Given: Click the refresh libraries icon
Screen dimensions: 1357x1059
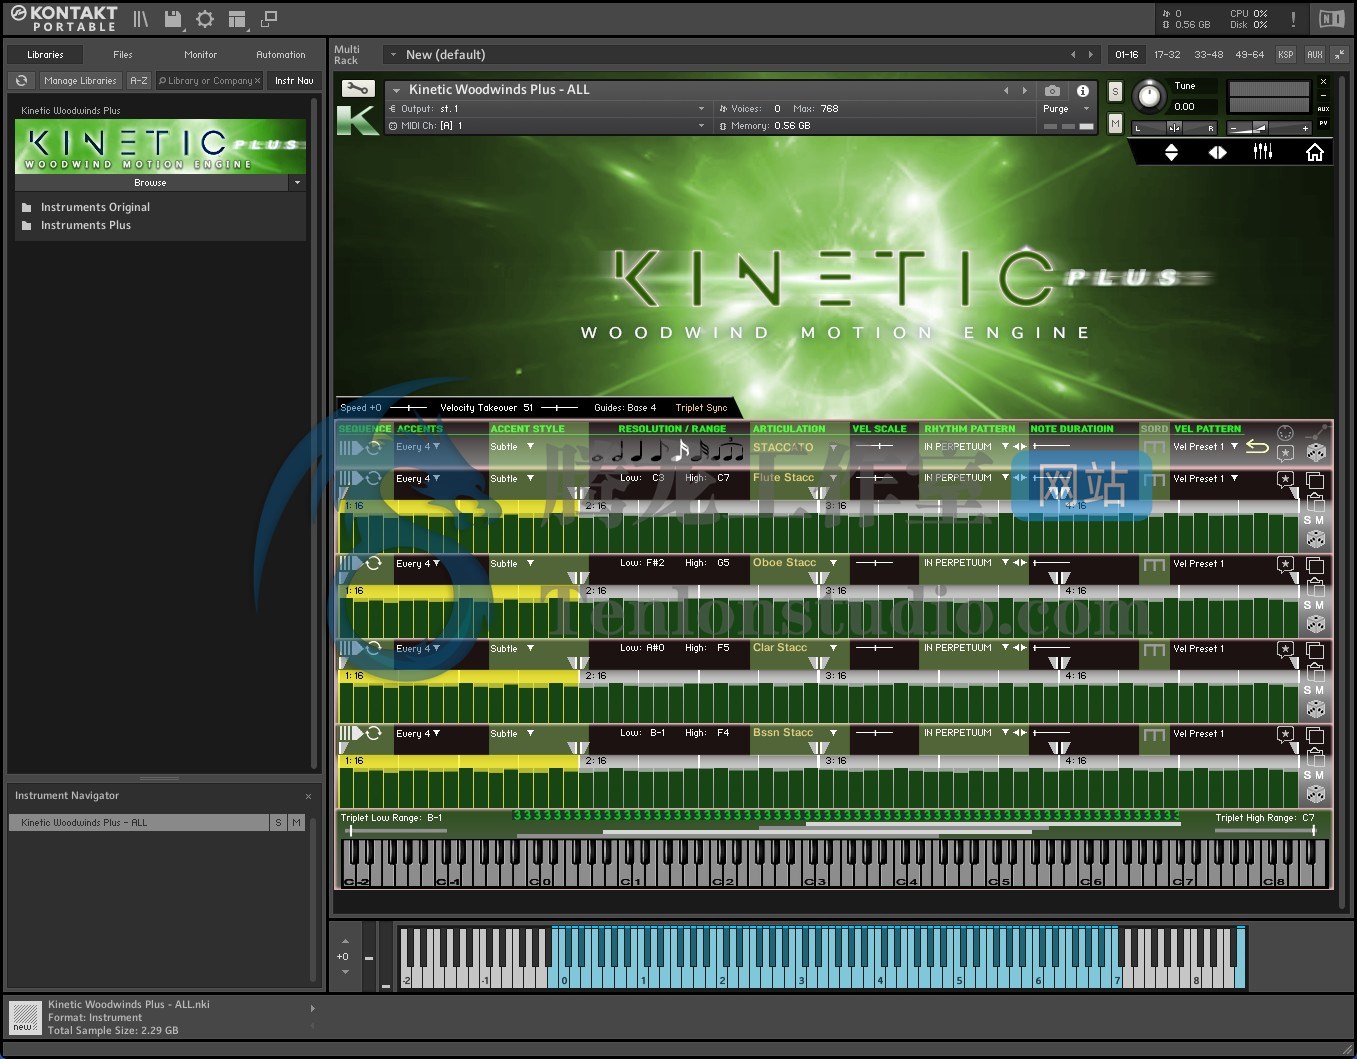Looking at the screenshot, I should coord(22,81).
